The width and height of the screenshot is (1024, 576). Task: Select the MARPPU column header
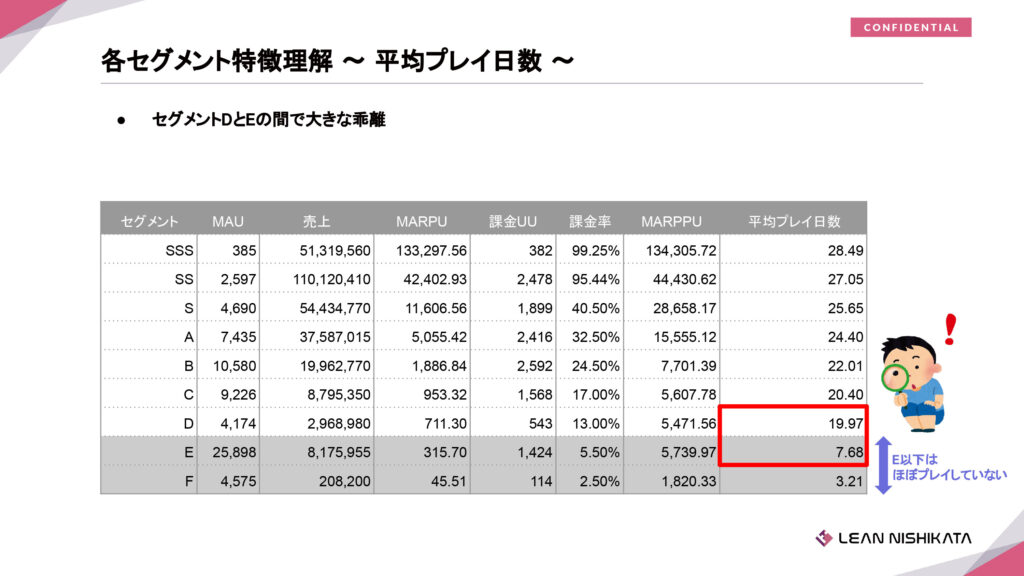click(671, 220)
